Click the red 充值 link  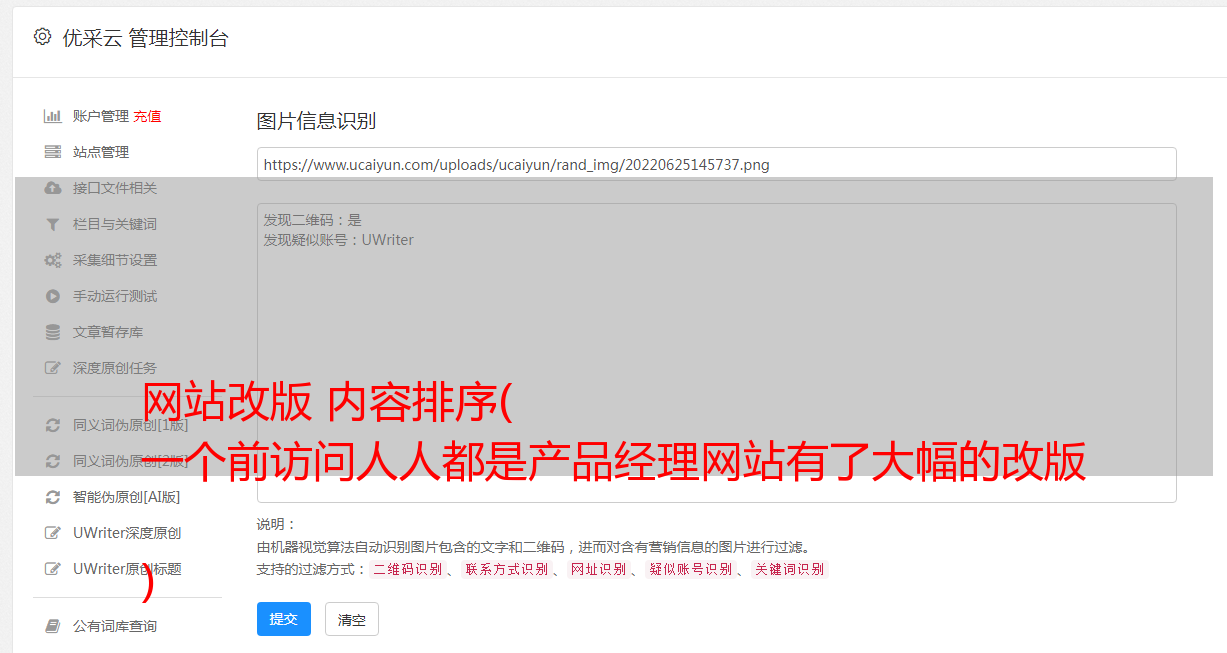(x=147, y=116)
